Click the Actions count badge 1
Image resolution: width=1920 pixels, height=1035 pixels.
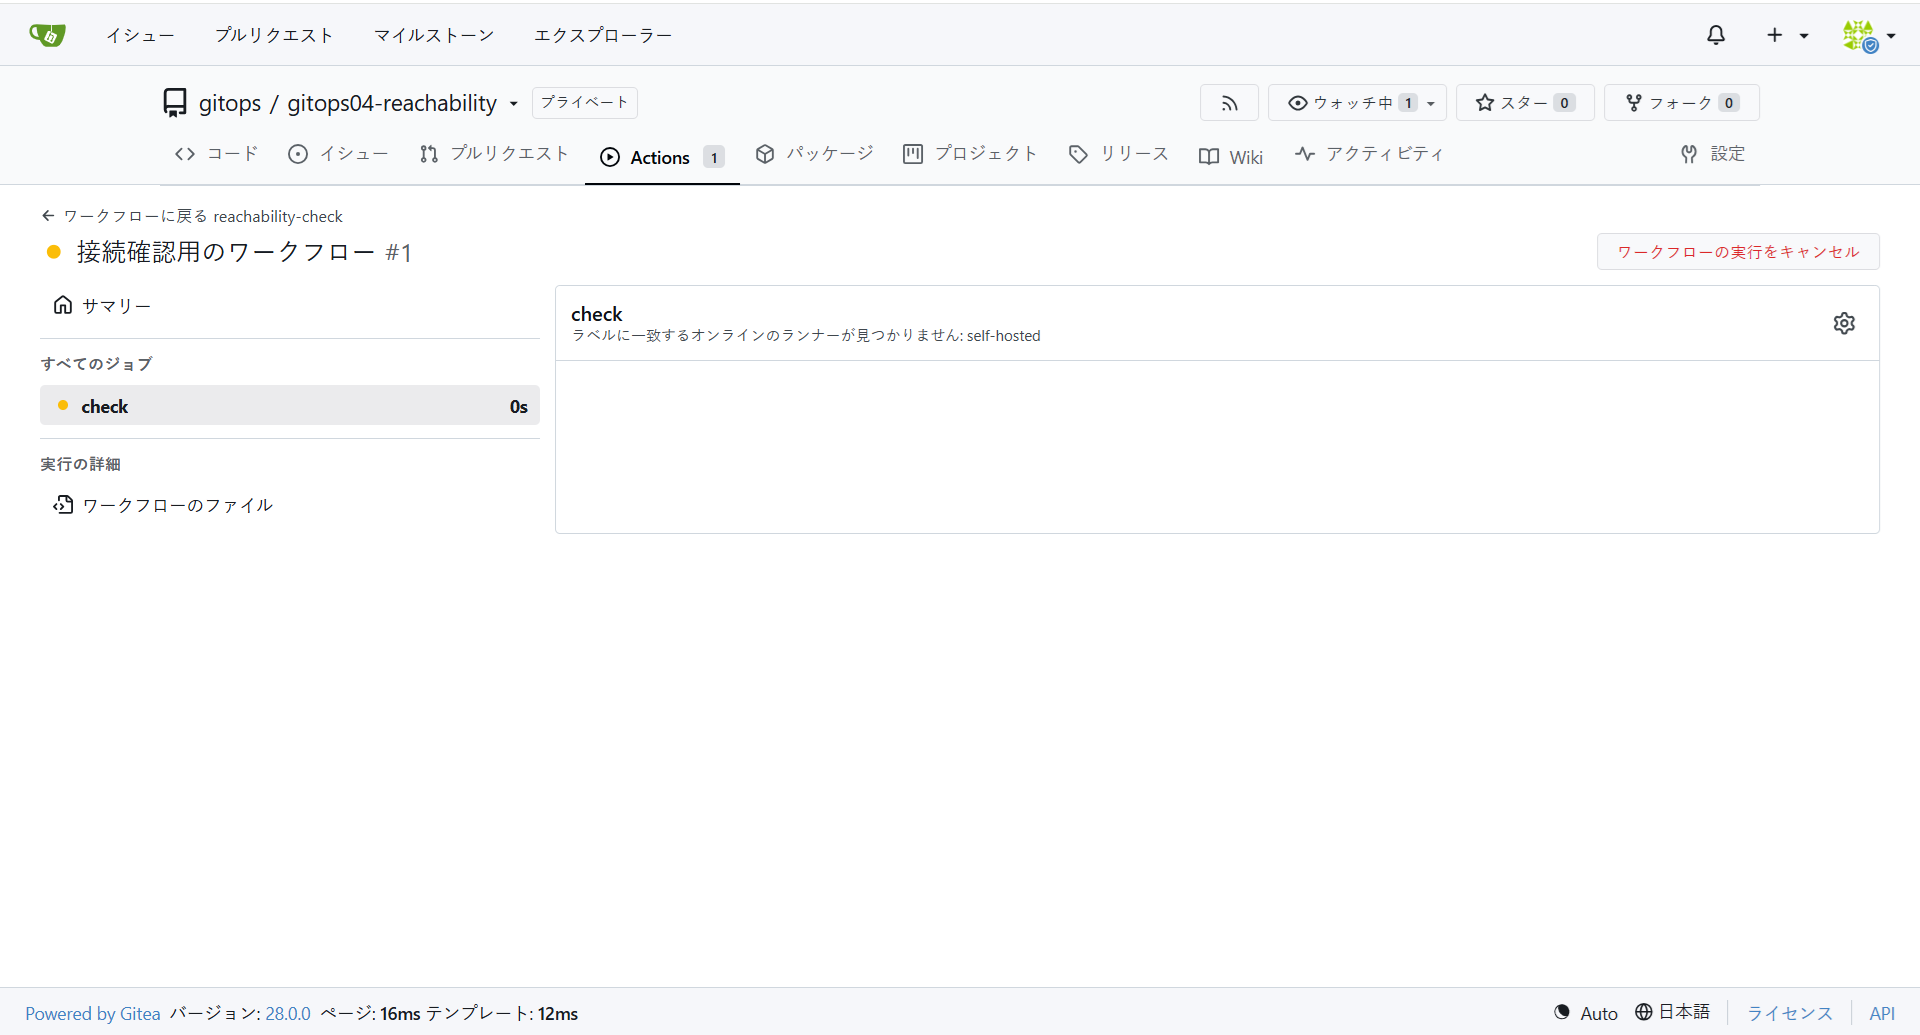tap(714, 157)
